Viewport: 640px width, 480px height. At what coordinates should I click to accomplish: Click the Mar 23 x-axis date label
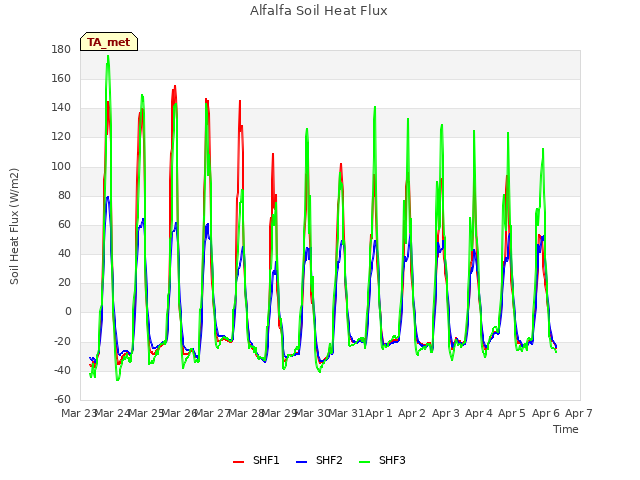78,413
